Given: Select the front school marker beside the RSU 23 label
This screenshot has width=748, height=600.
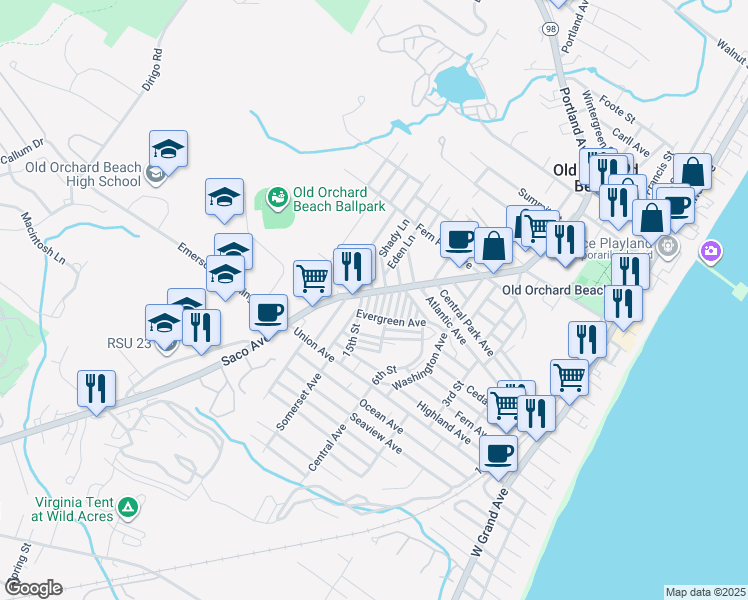Looking at the screenshot, I should [164, 325].
